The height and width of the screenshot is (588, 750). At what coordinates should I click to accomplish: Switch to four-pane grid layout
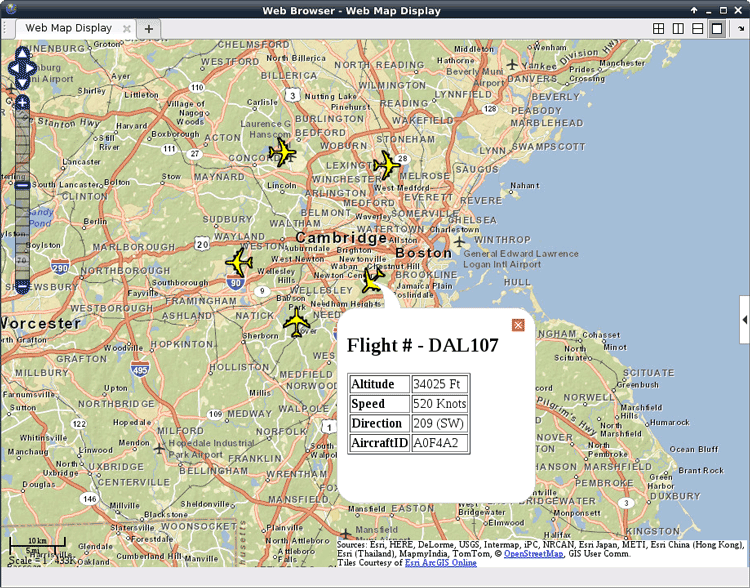(x=659, y=29)
